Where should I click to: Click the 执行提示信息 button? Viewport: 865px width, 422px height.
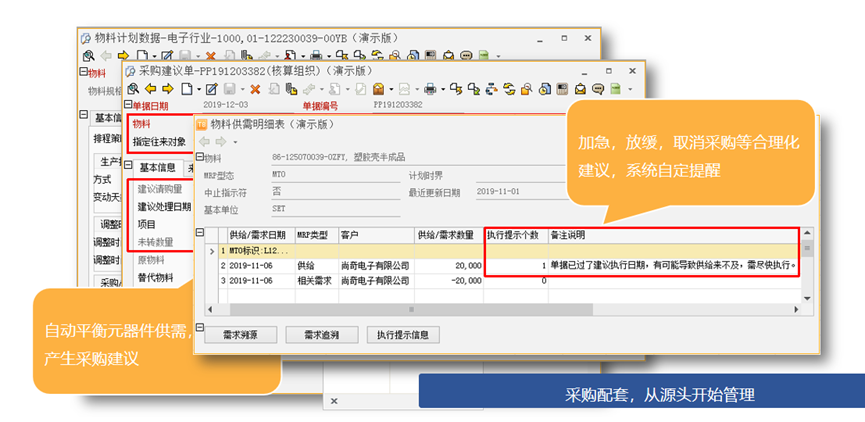point(403,334)
